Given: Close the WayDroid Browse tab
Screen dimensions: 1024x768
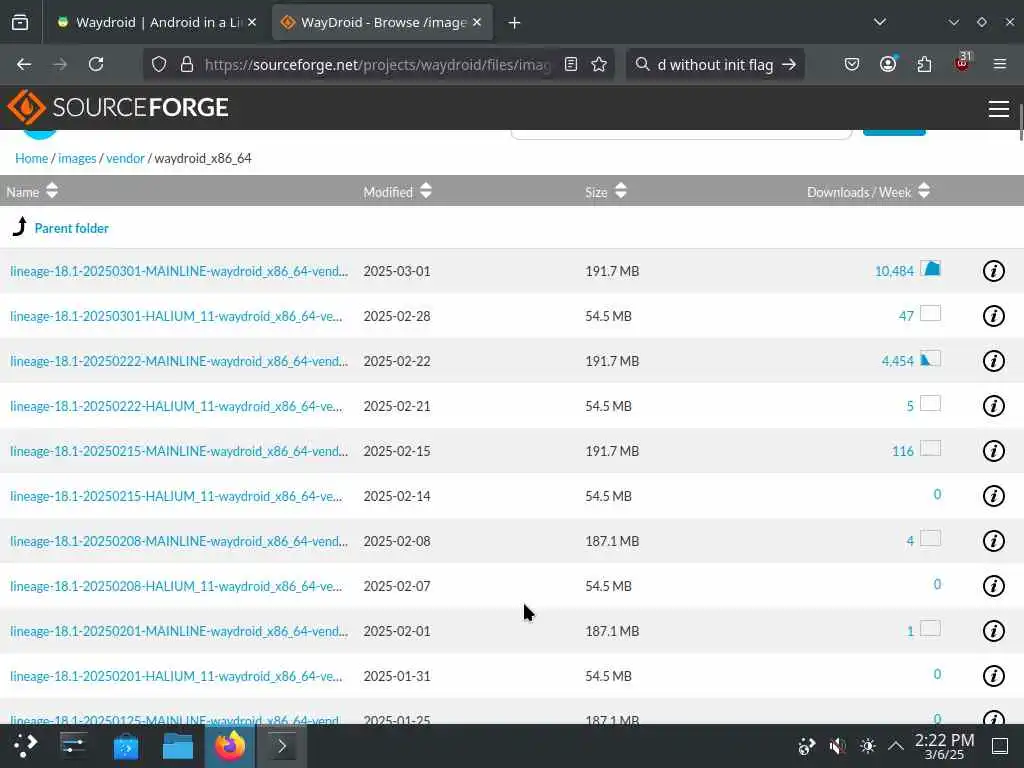Looking at the screenshot, I should coord(477,23).
